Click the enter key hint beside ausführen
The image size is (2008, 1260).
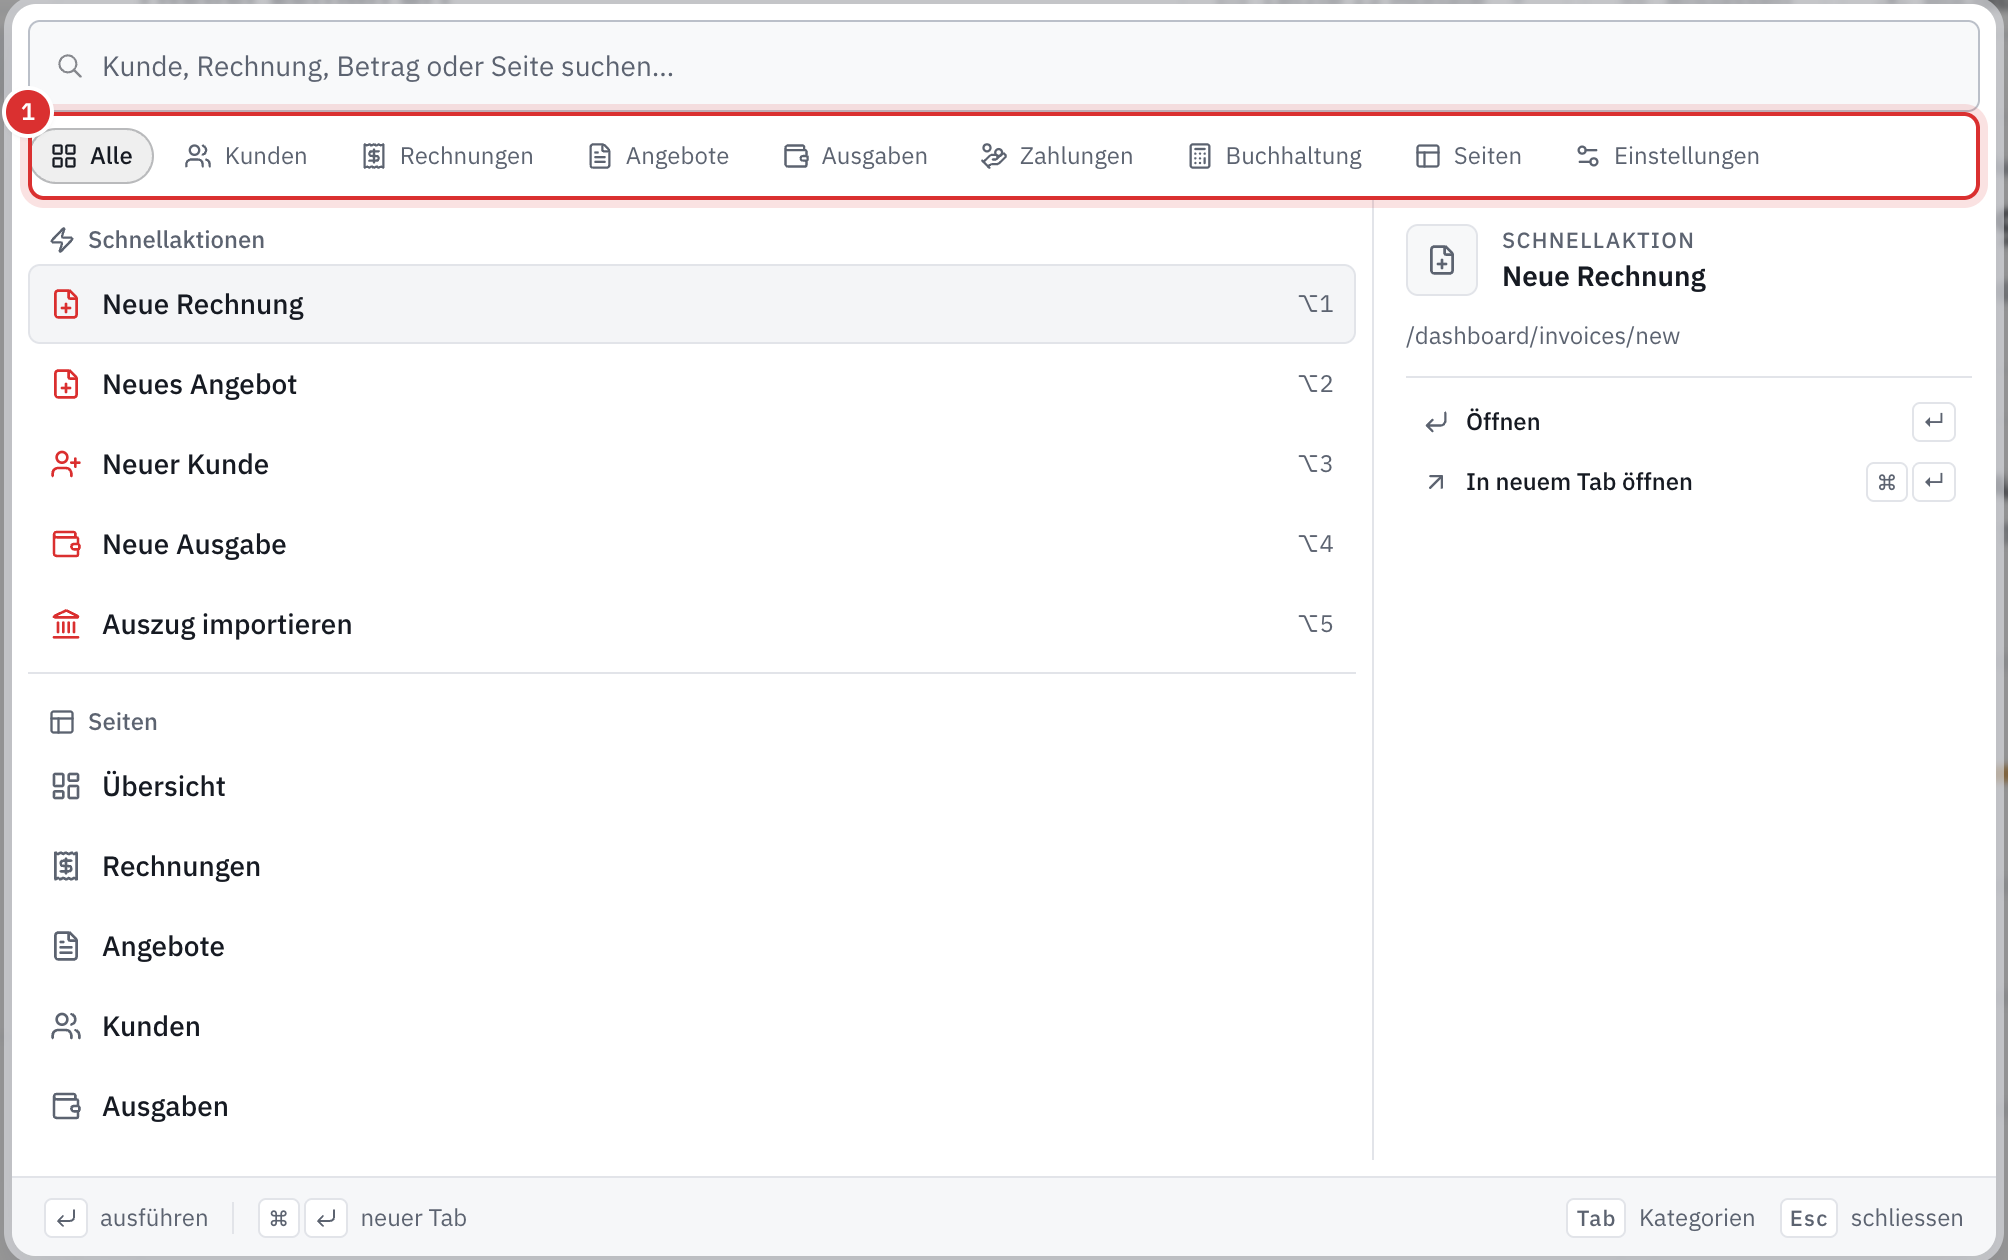pos(66,1218)
